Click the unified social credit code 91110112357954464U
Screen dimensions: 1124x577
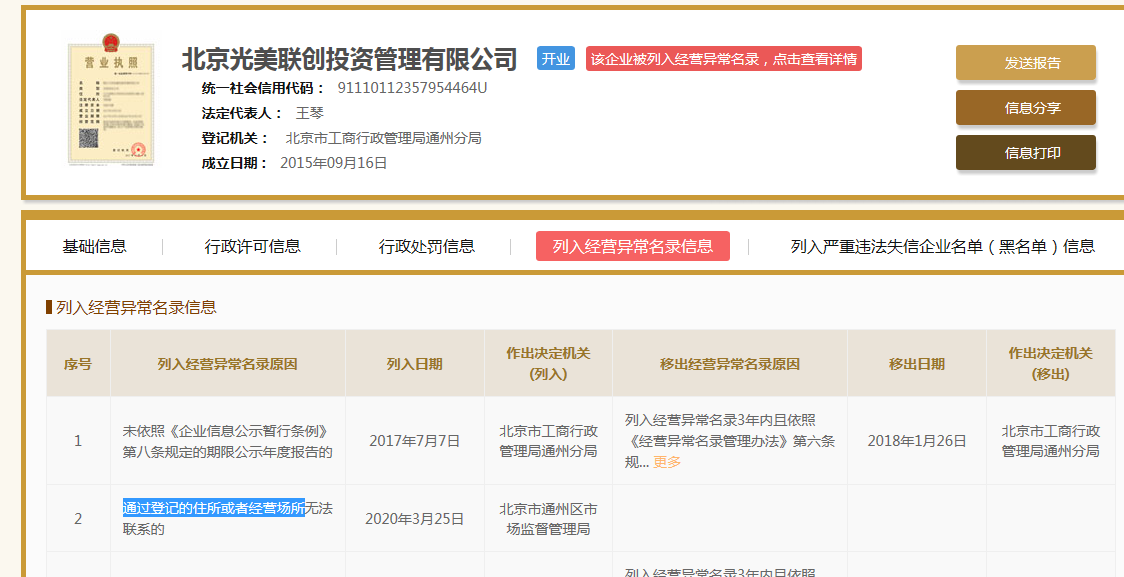click(412, 87)
